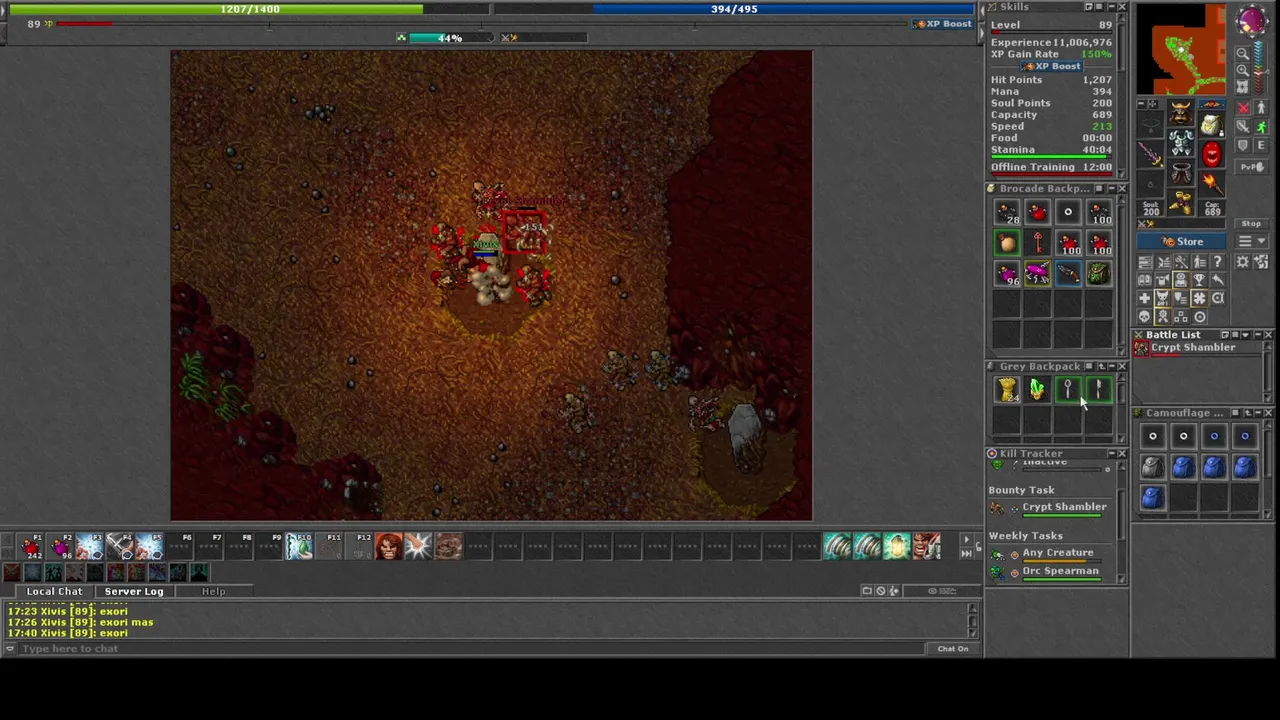Image resolution: width=1280 pixels, height=720 pixels.
Task: Click the minimap compass rose
Action: point(1252,20)
